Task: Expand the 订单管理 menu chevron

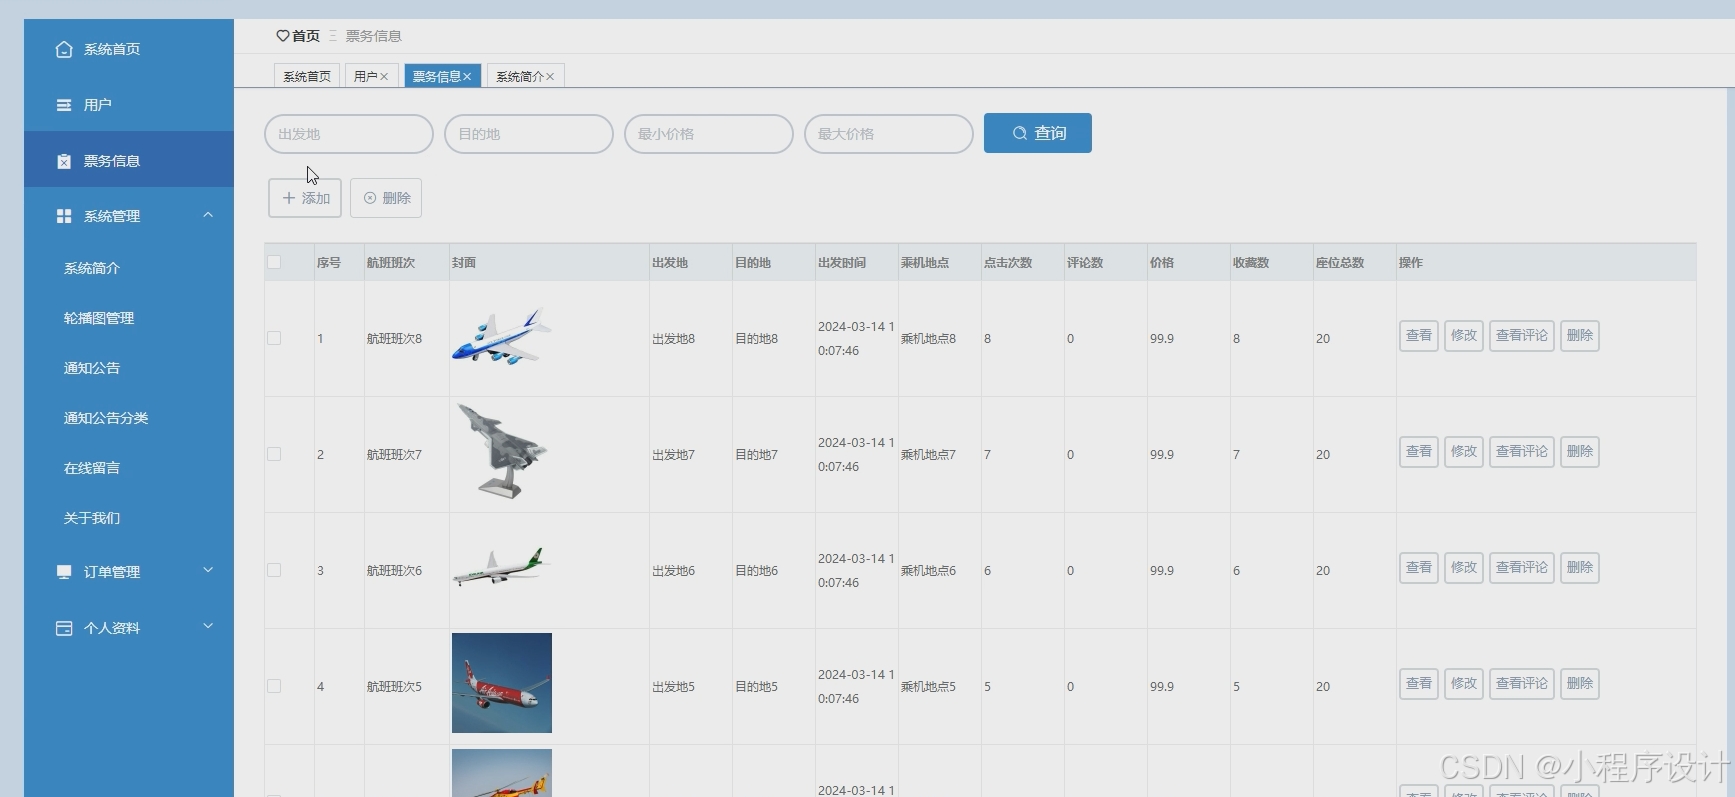Action: pyautogui.click(x=208, y=570)
